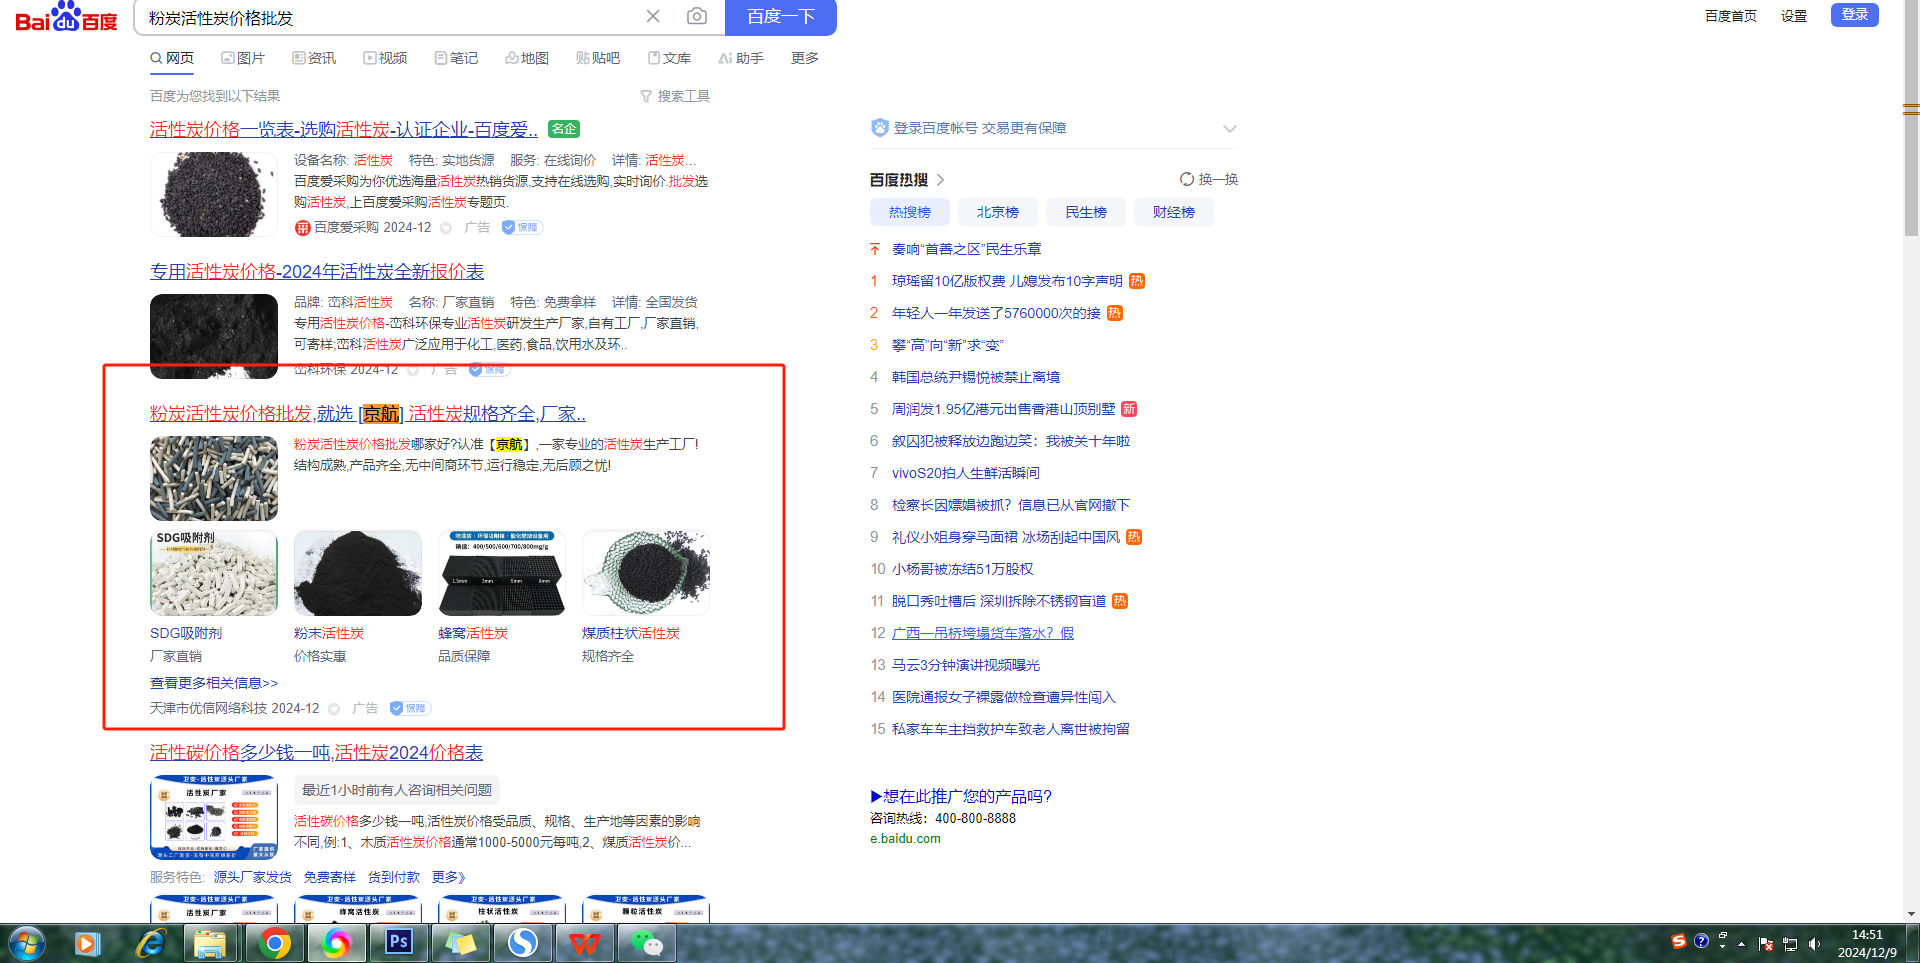Switch to the 贴吧 tab

point(598,58)
